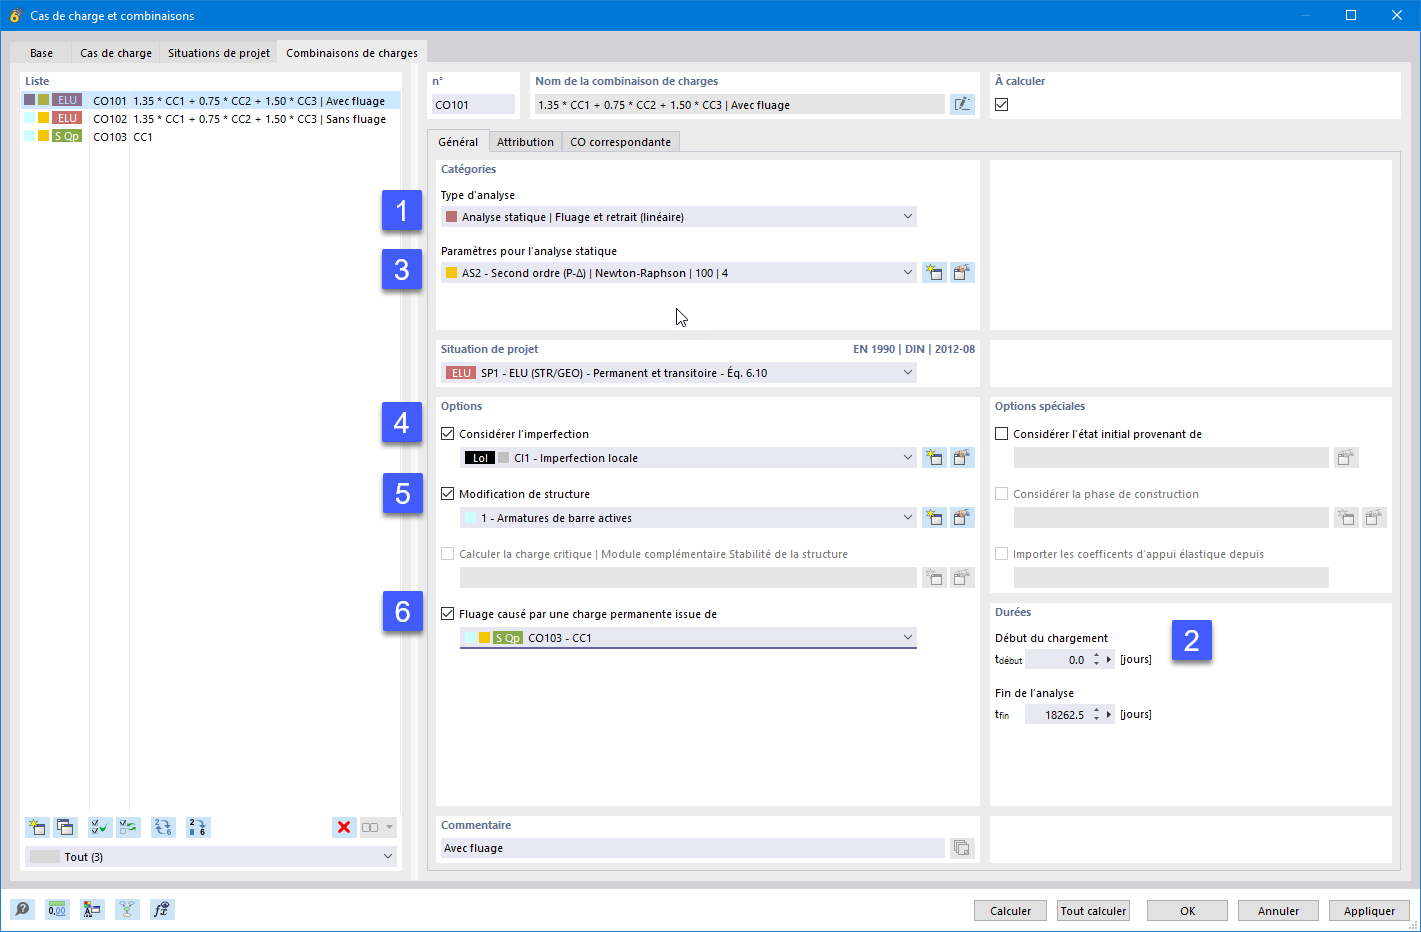
Task: Open the comment library icon
Action: tap(962, 848)
